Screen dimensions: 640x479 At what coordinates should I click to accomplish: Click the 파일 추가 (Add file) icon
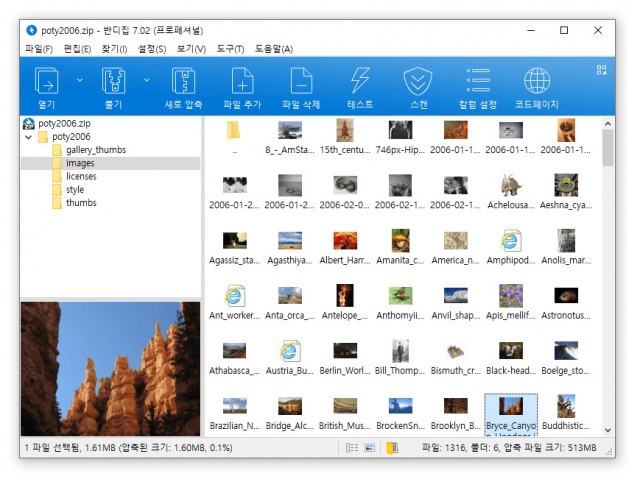point(242,81)
